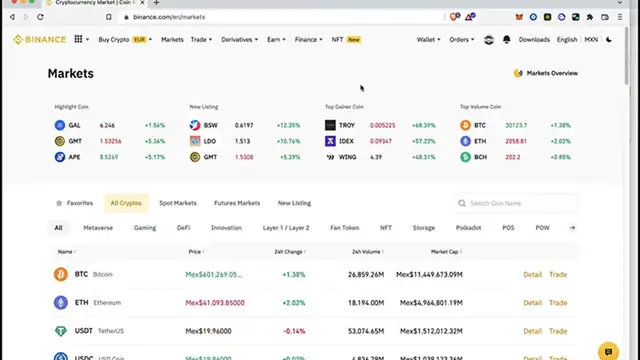
Task: Show more categories with right arrow
Action: (572, 228)
